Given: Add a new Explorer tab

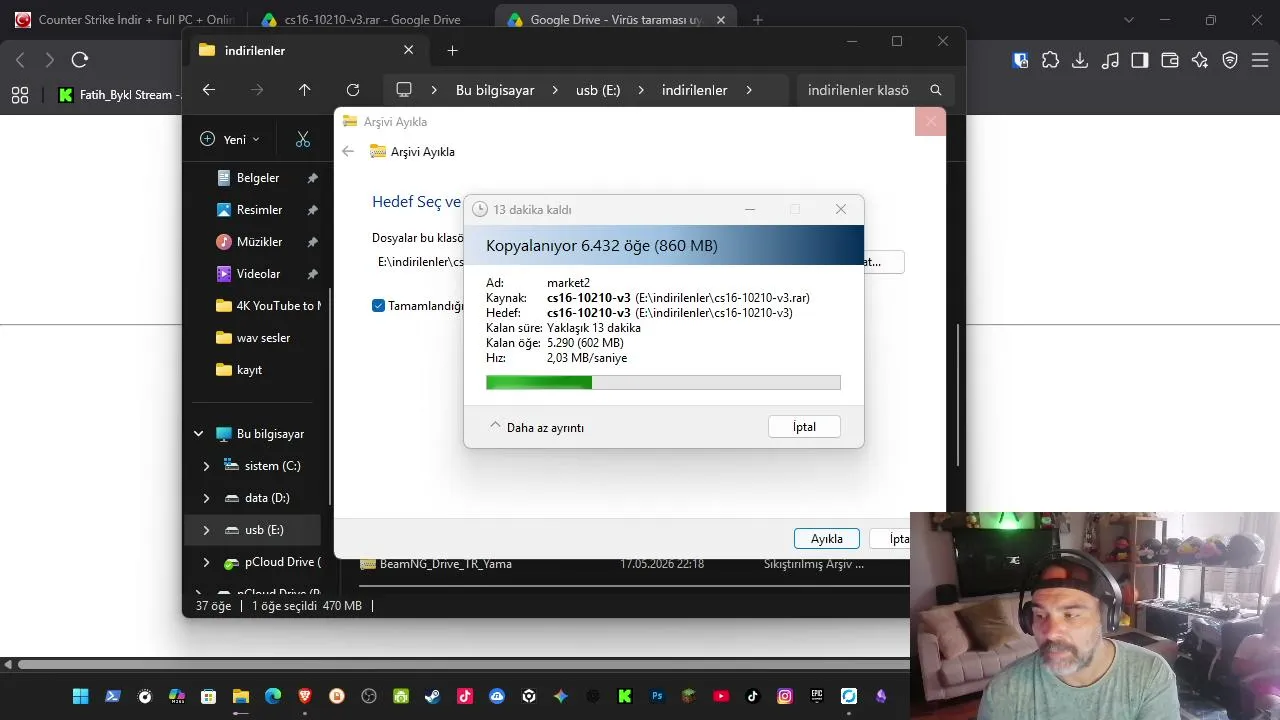Looking at the screenshot, I should tap(452, 50).
